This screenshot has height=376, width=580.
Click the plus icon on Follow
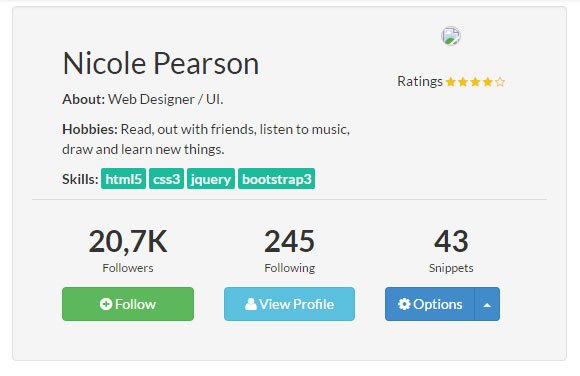point(106,304)
